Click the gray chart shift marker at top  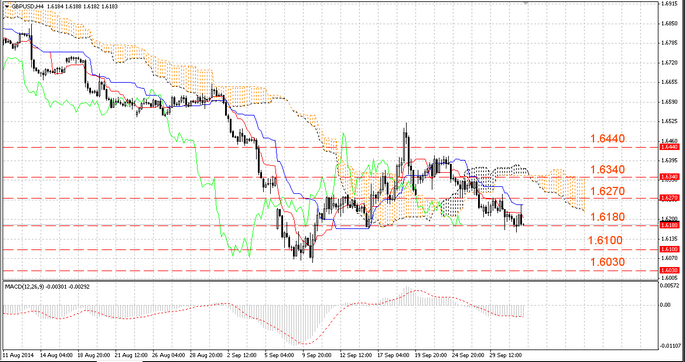pyautogui.click(x=526, y=3)
